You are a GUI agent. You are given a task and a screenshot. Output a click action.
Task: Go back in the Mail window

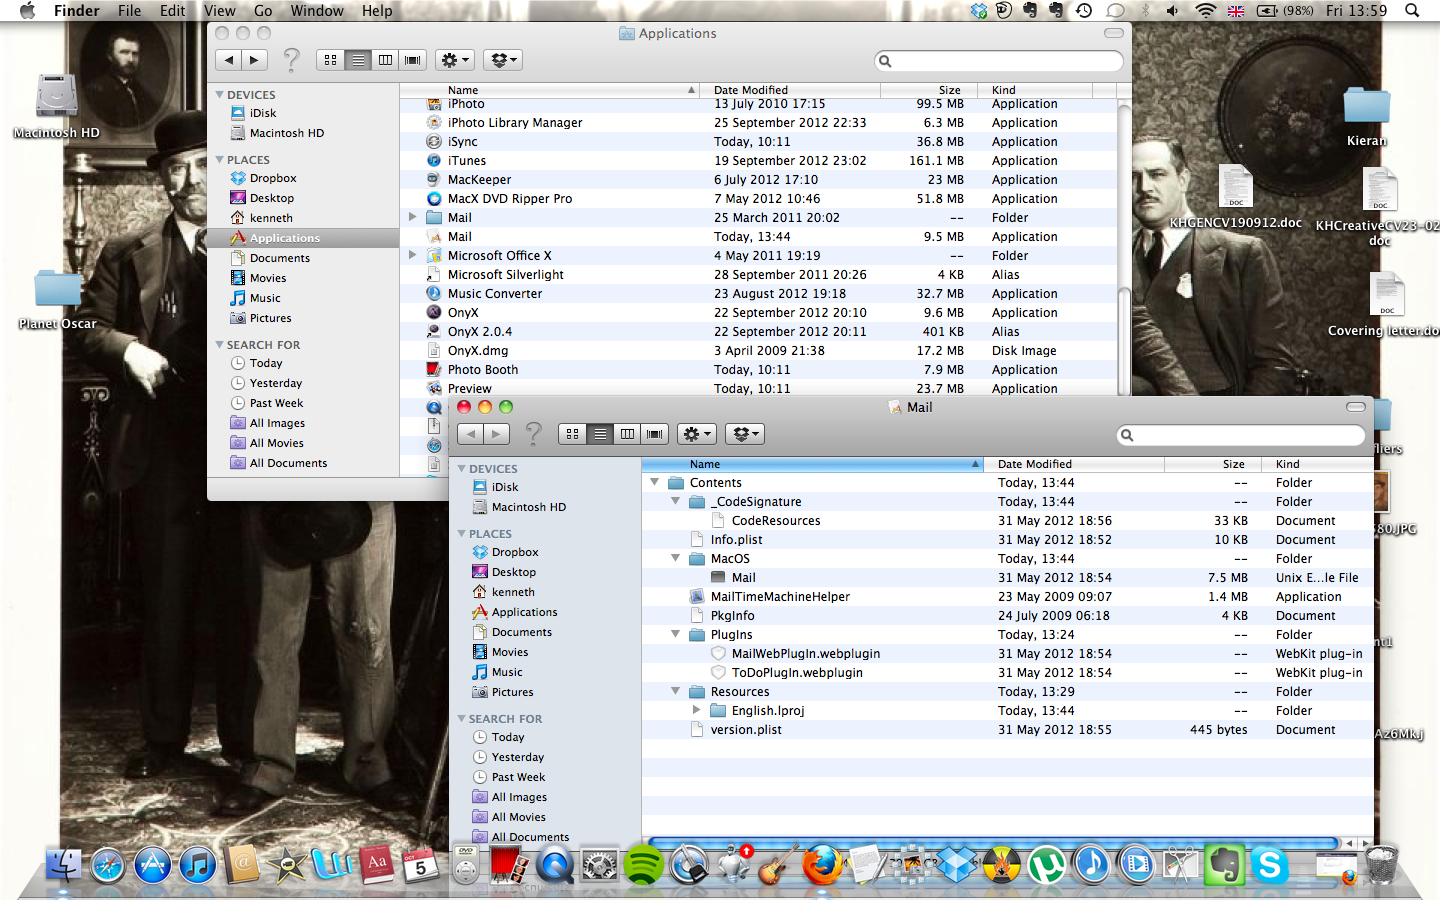pos(470,434)
